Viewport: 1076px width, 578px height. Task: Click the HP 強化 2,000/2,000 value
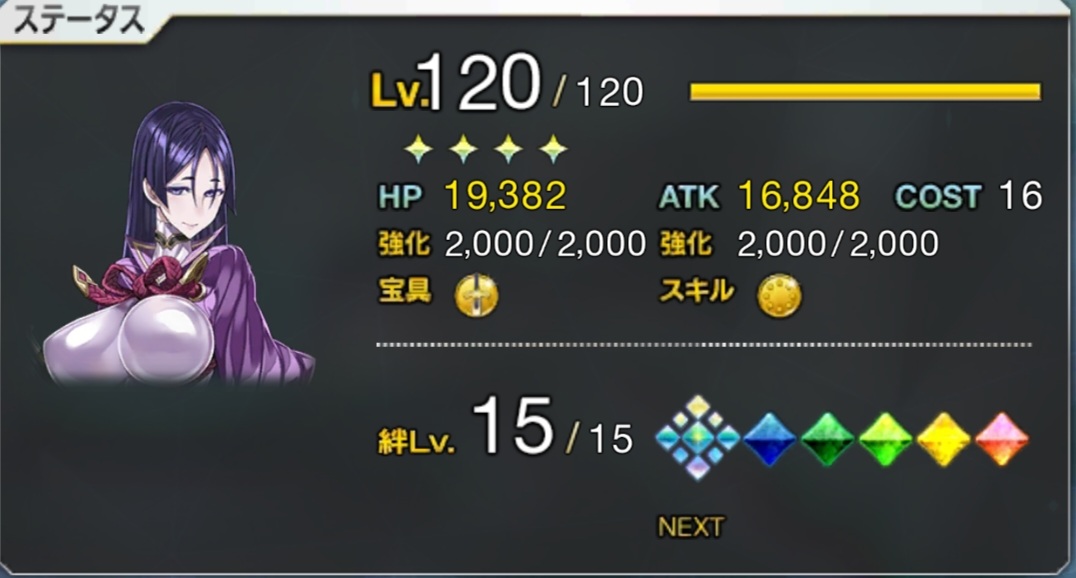point(546,244)
